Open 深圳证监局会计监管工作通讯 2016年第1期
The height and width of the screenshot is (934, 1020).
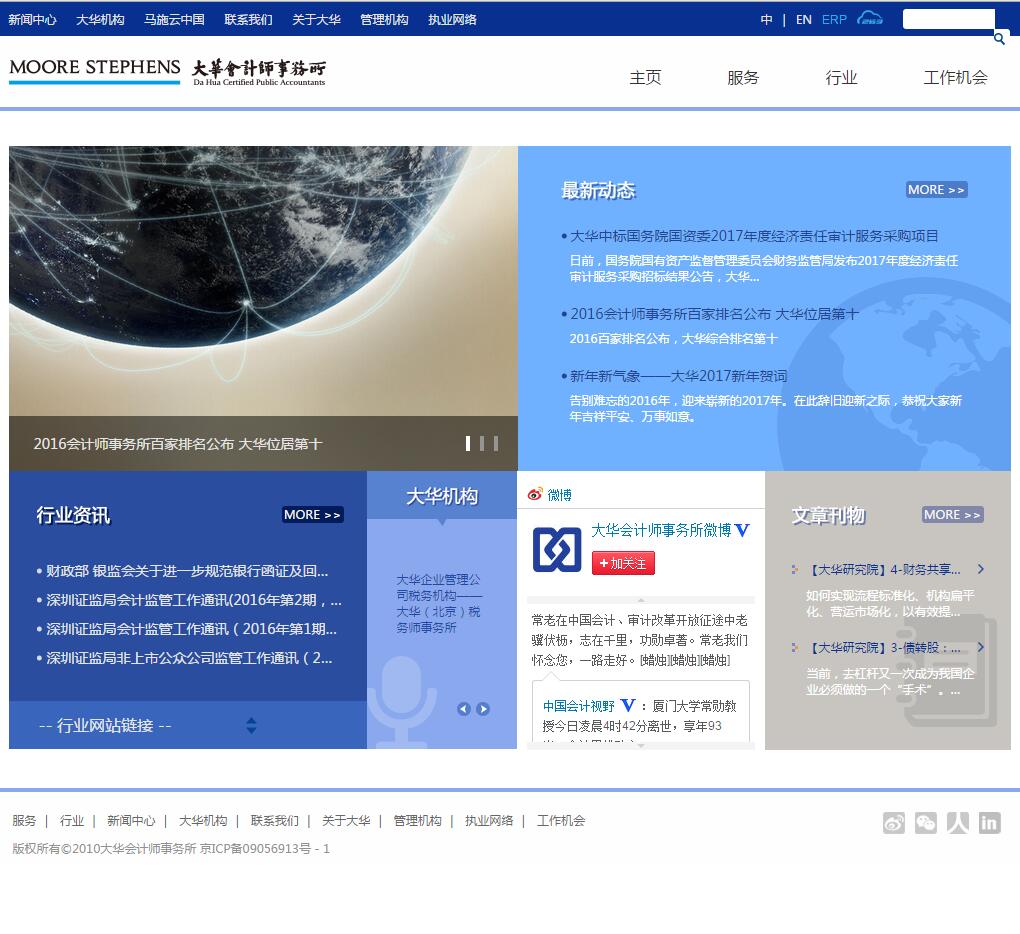point(191,629)
